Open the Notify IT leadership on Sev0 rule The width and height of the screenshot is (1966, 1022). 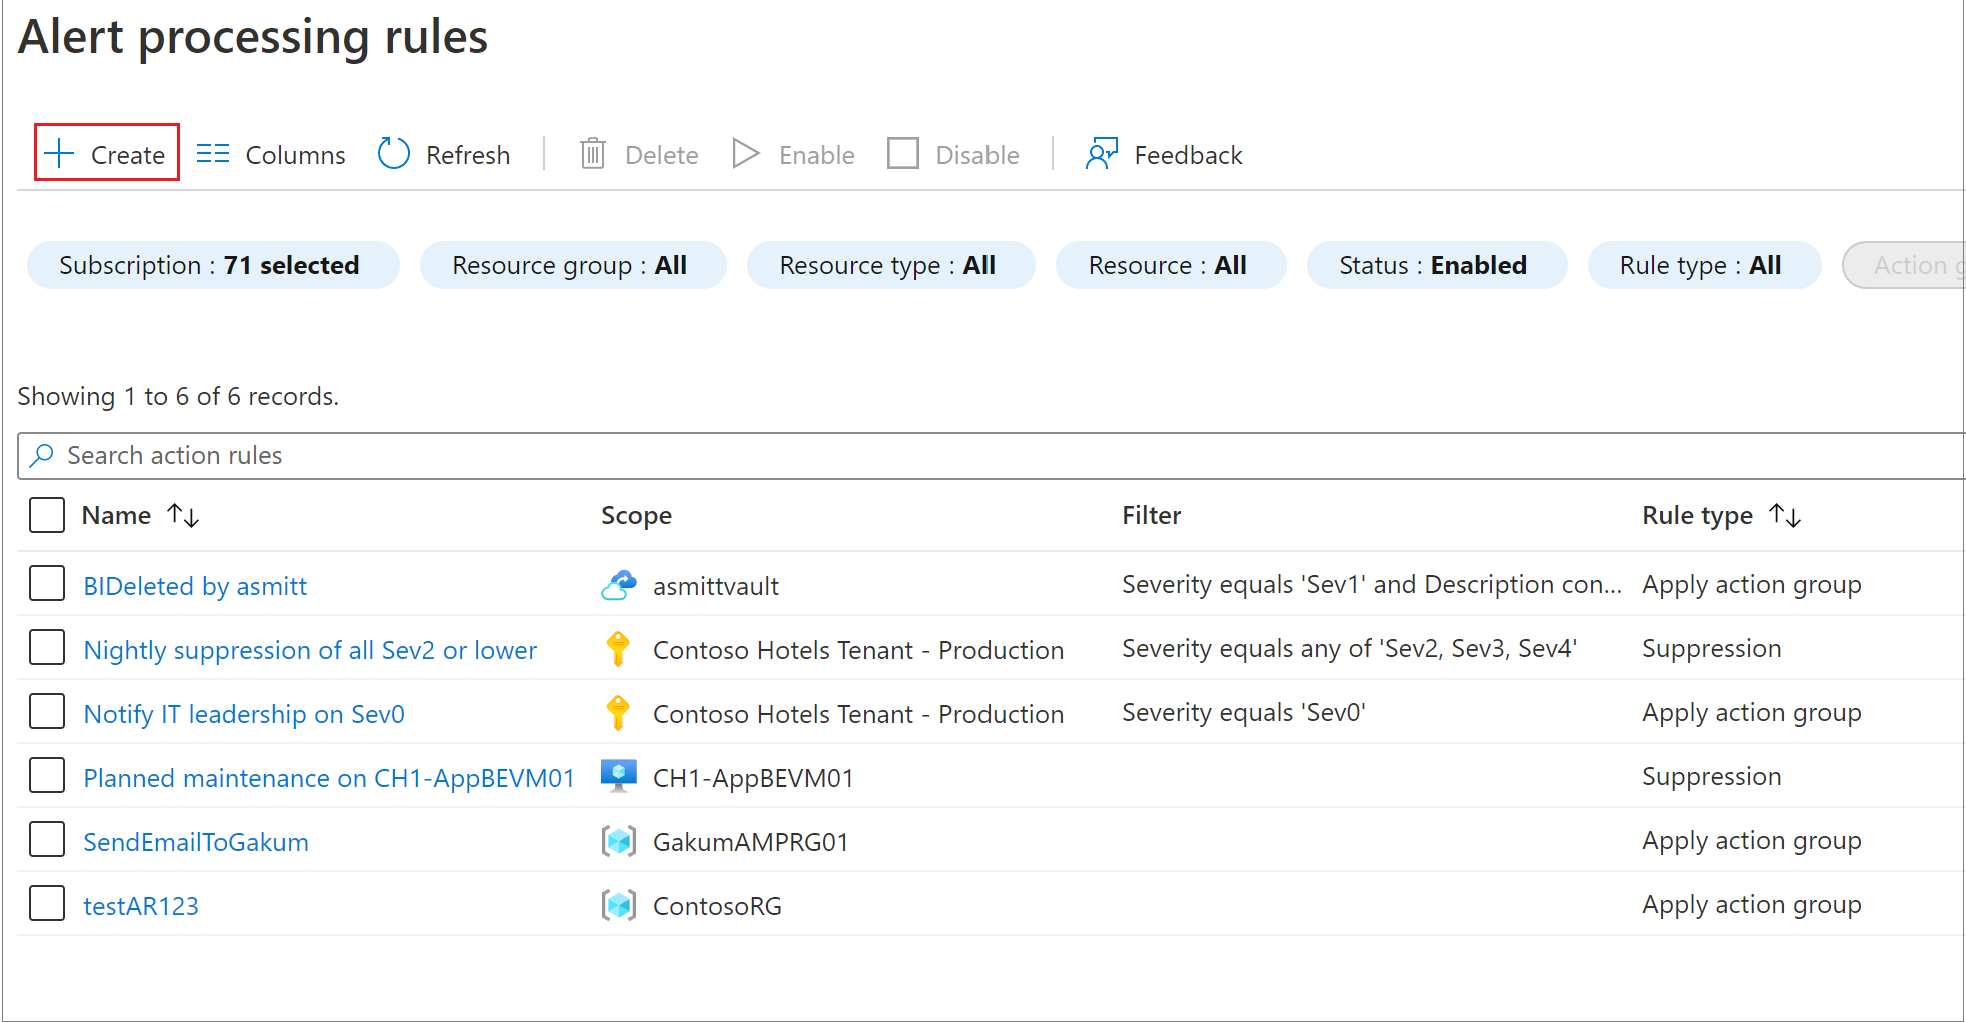tap(244, 714)
